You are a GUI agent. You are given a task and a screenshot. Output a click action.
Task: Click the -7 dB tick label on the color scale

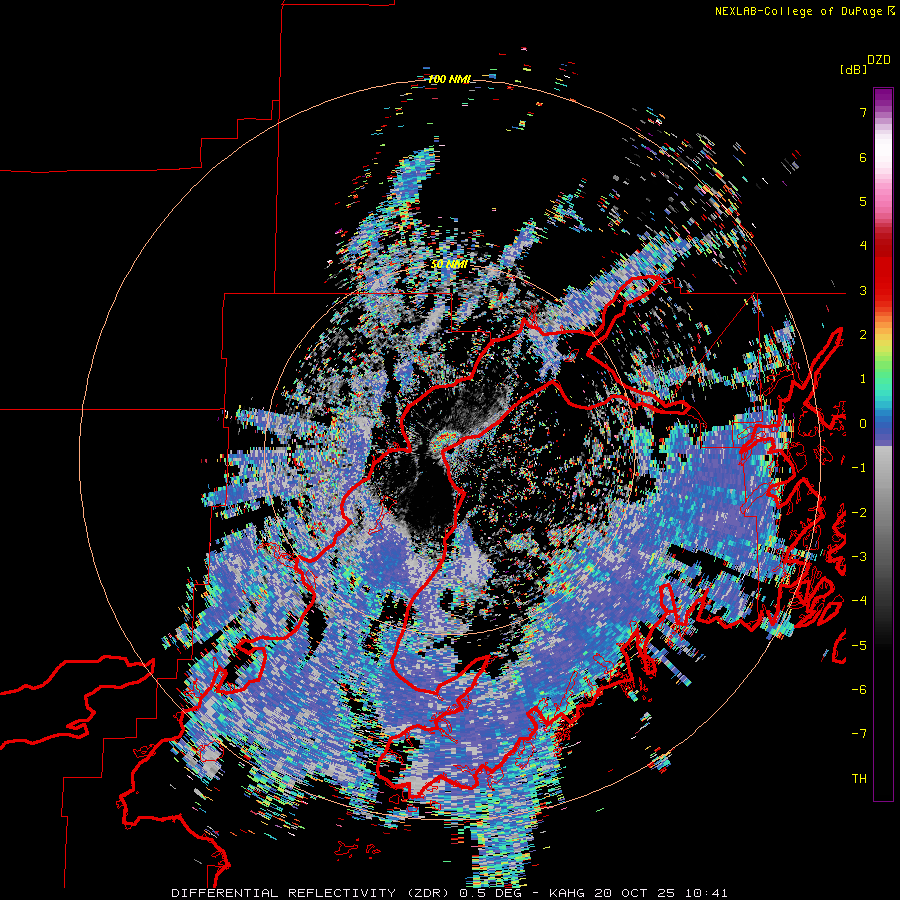coord(859,734)
